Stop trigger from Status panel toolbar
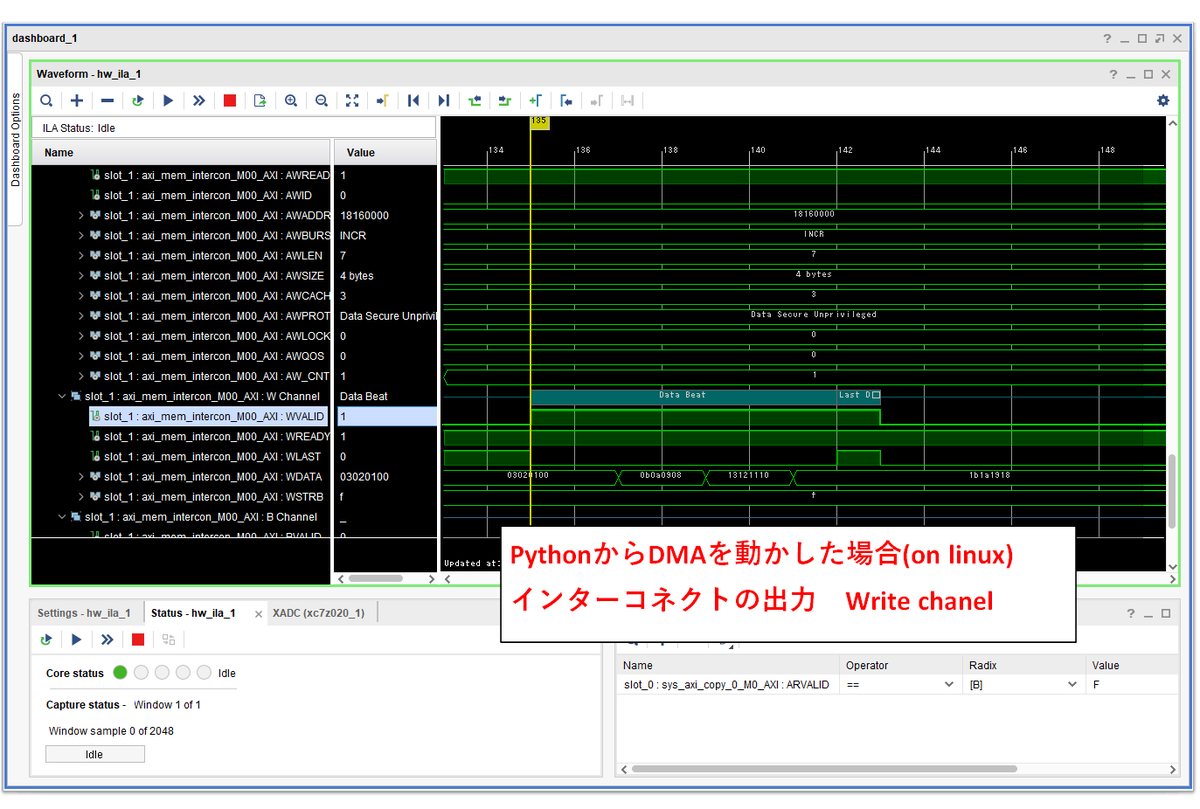Image resolution: width=1200 pixels, height=809 pixels. pos(138,639)
